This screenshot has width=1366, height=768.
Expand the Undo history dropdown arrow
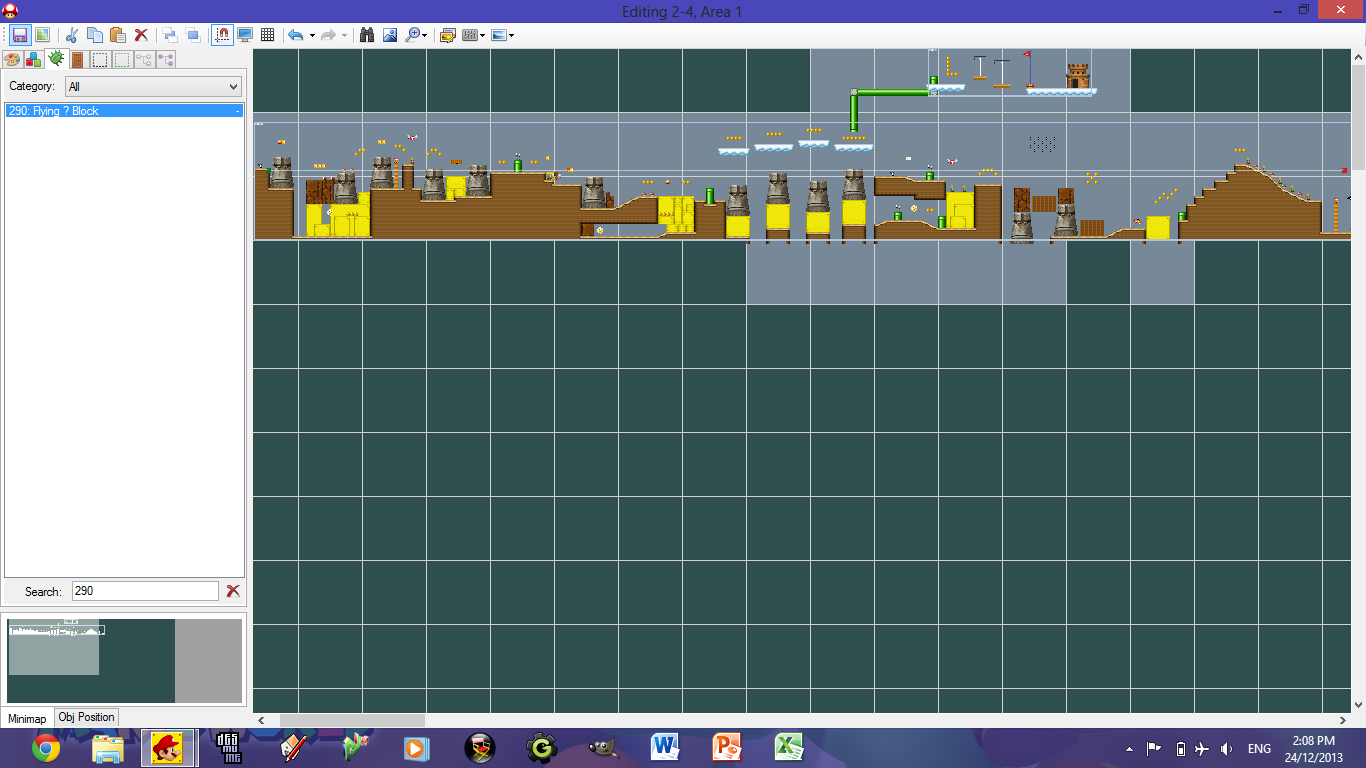pos(312,35)
